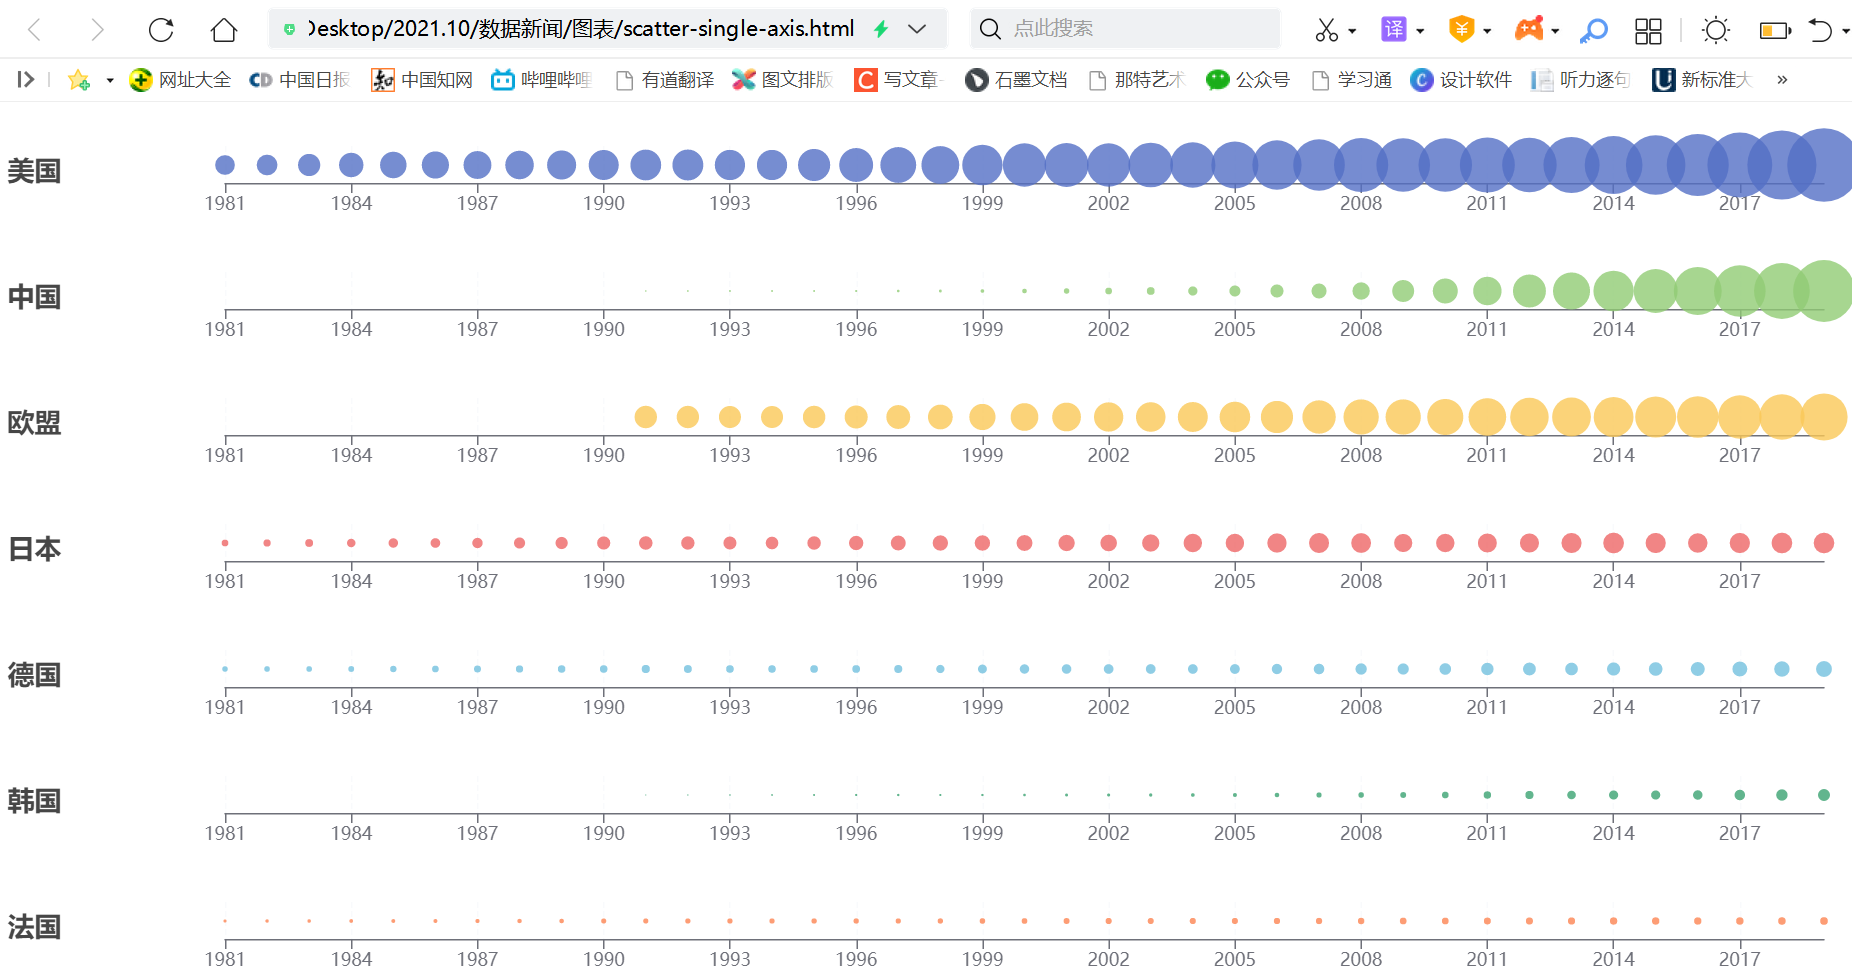Open the 学习通 bookmark

click(x=1352, y=80)
